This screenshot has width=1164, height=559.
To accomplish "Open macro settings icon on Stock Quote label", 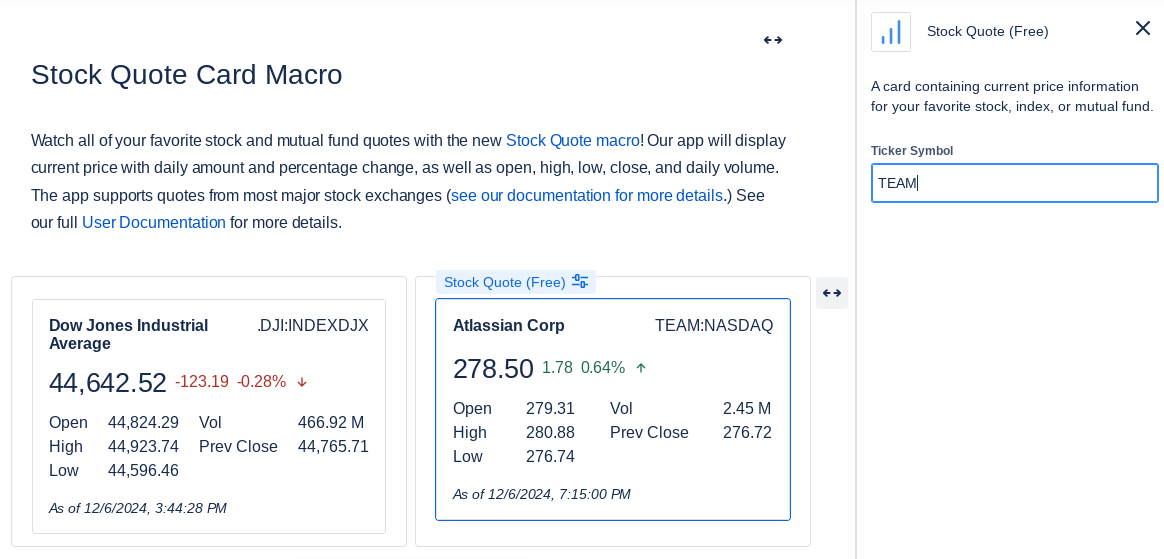I will tap(580, 282).
